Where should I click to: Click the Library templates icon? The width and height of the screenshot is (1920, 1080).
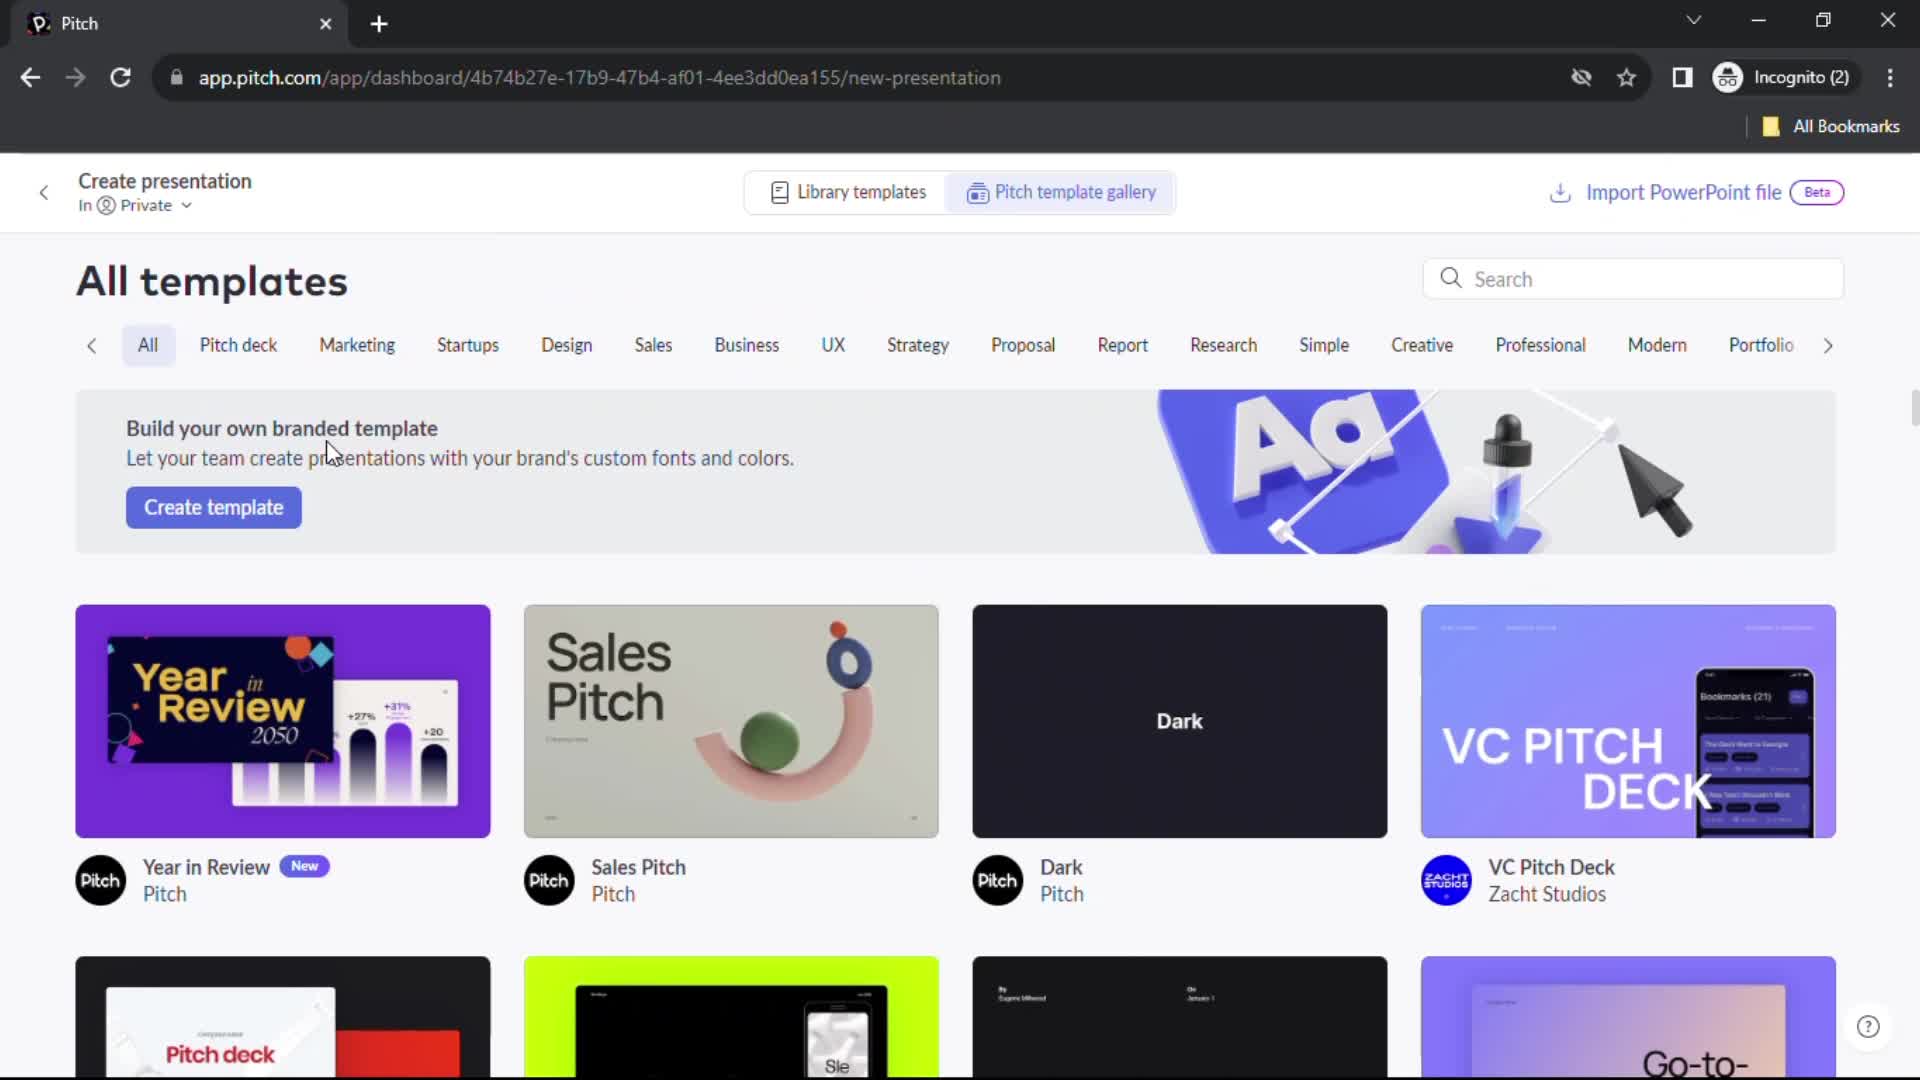tap(778, 191)
